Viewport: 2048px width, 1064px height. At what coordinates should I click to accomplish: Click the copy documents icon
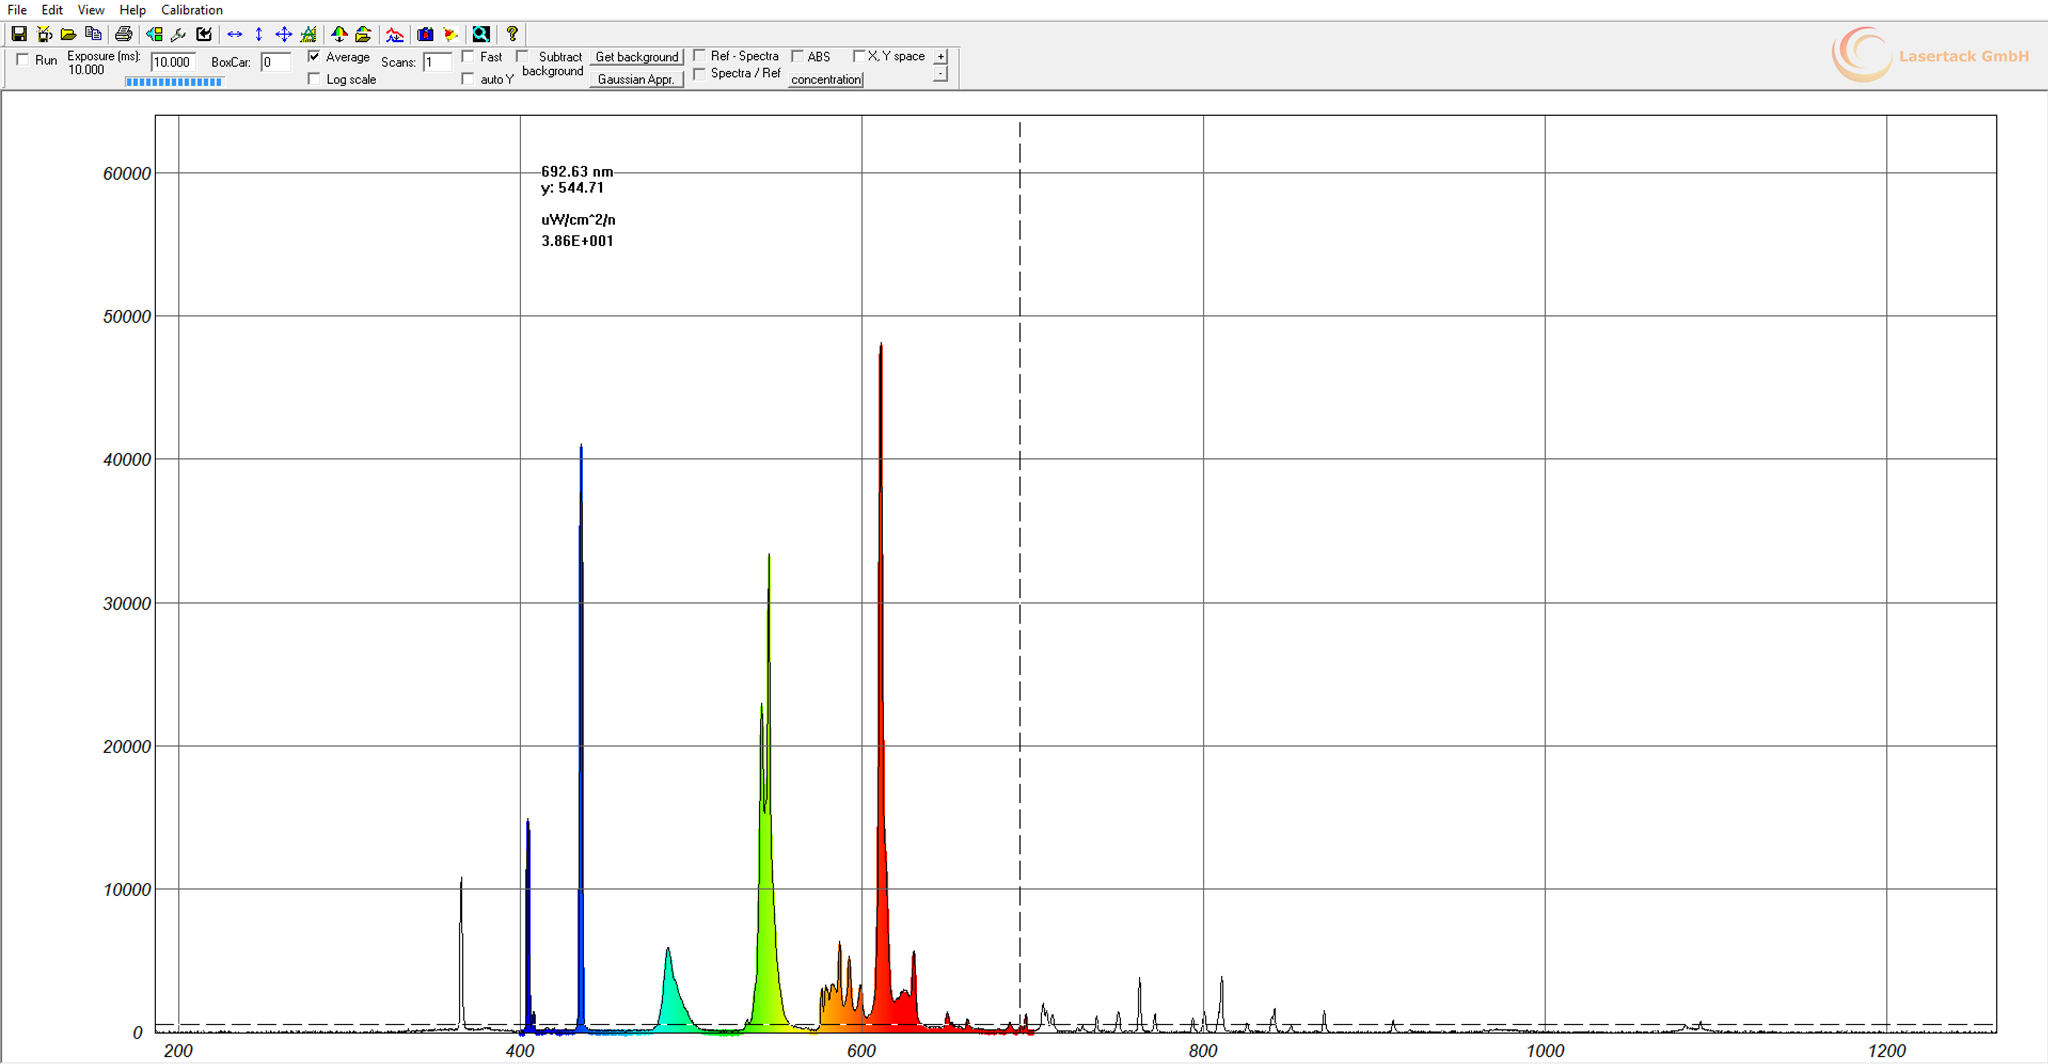(93, 34)
